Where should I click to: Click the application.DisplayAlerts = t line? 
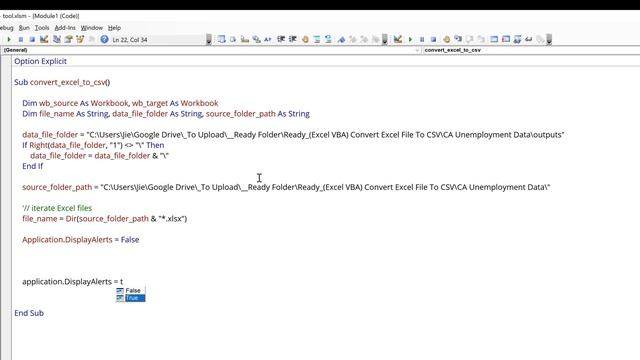(73, 282)
